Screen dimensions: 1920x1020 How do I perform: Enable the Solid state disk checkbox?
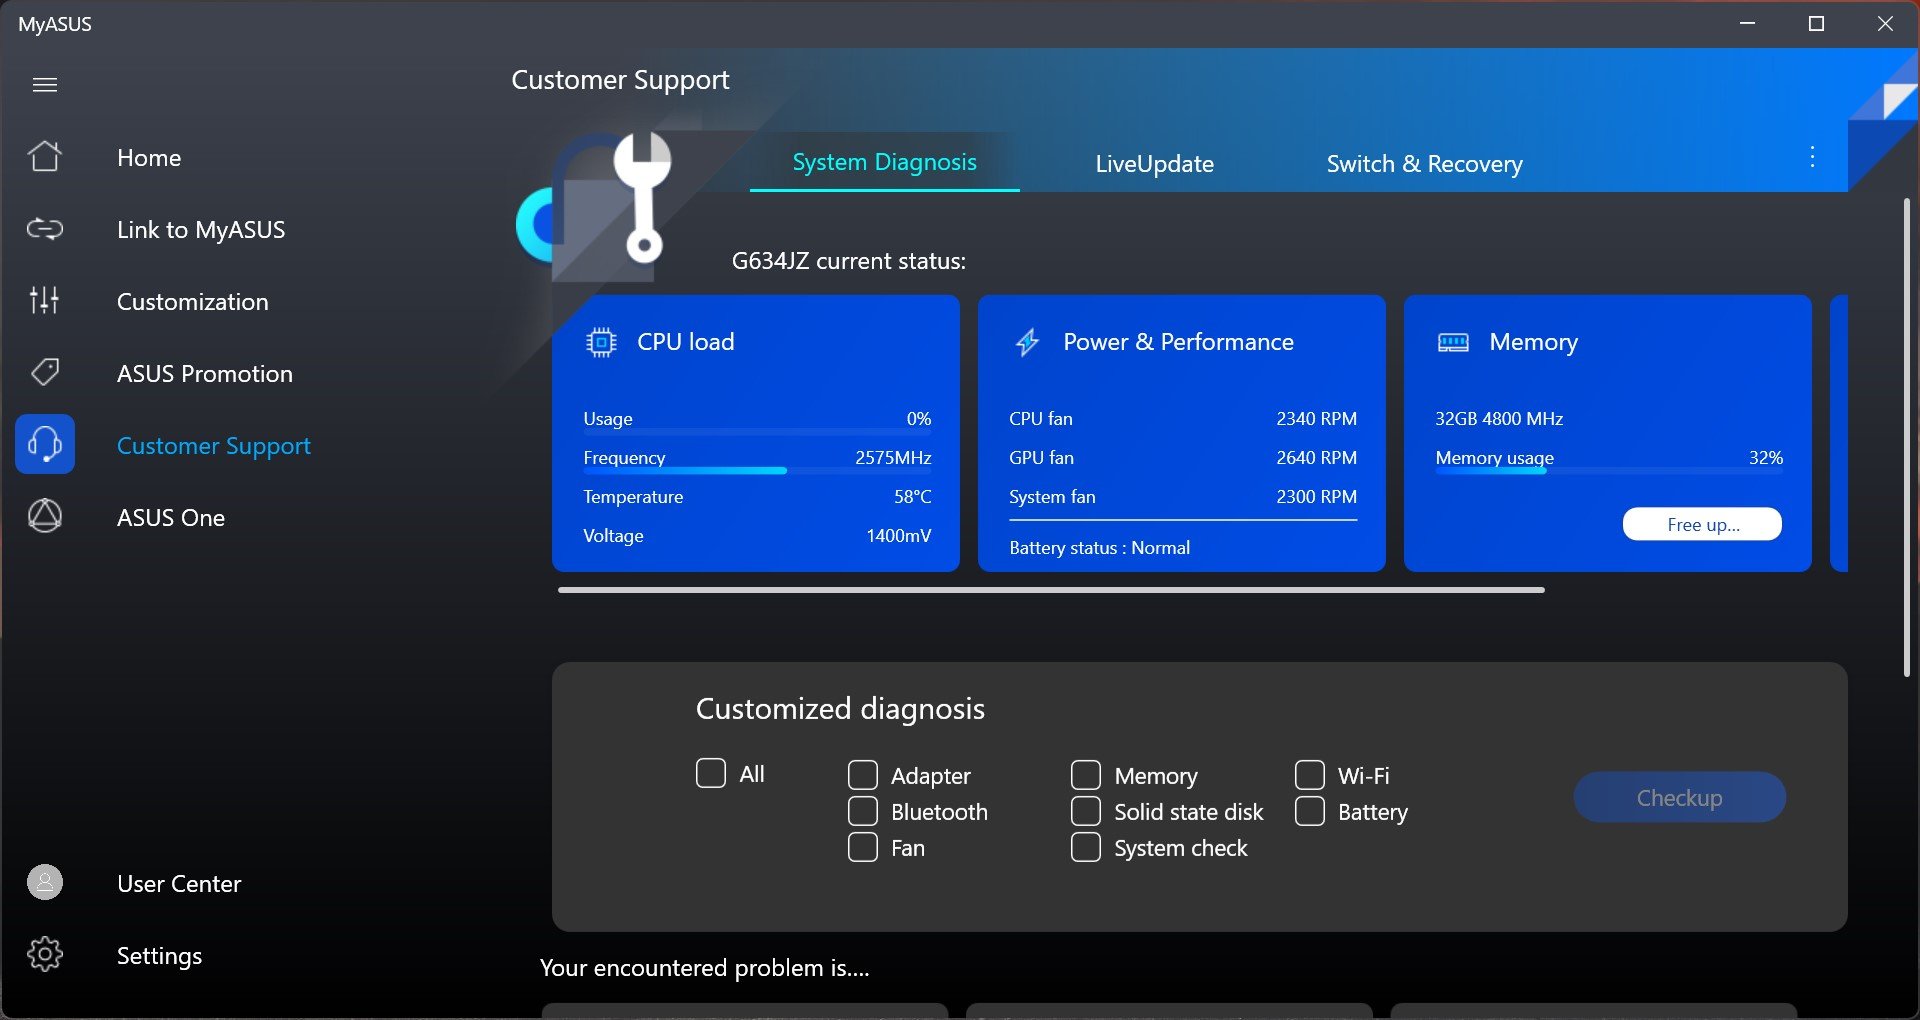[1086, 811]
